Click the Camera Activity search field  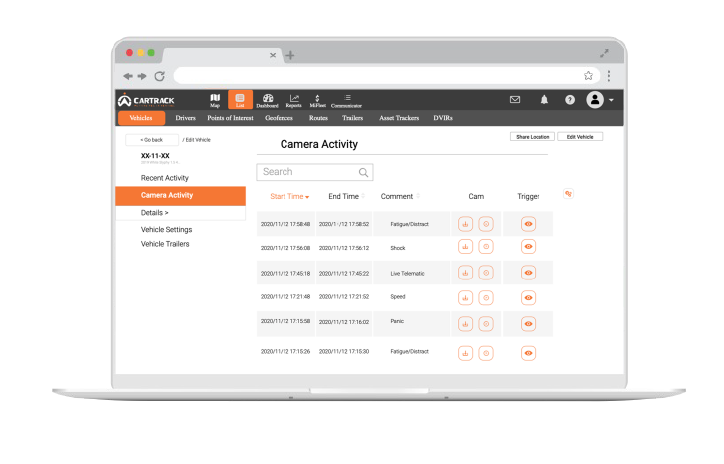(315, 172)
